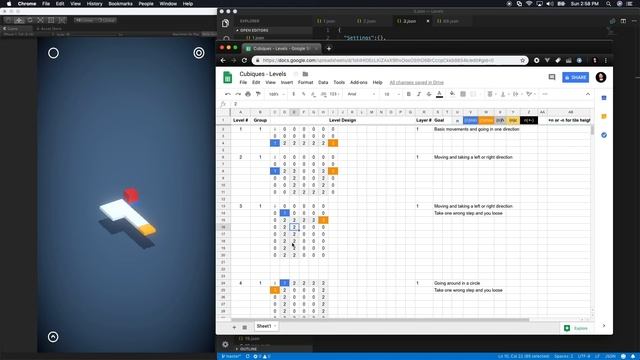Open the macOS Bookmarks menu
This screenshot has height=360, width=640.
point(120,4)
